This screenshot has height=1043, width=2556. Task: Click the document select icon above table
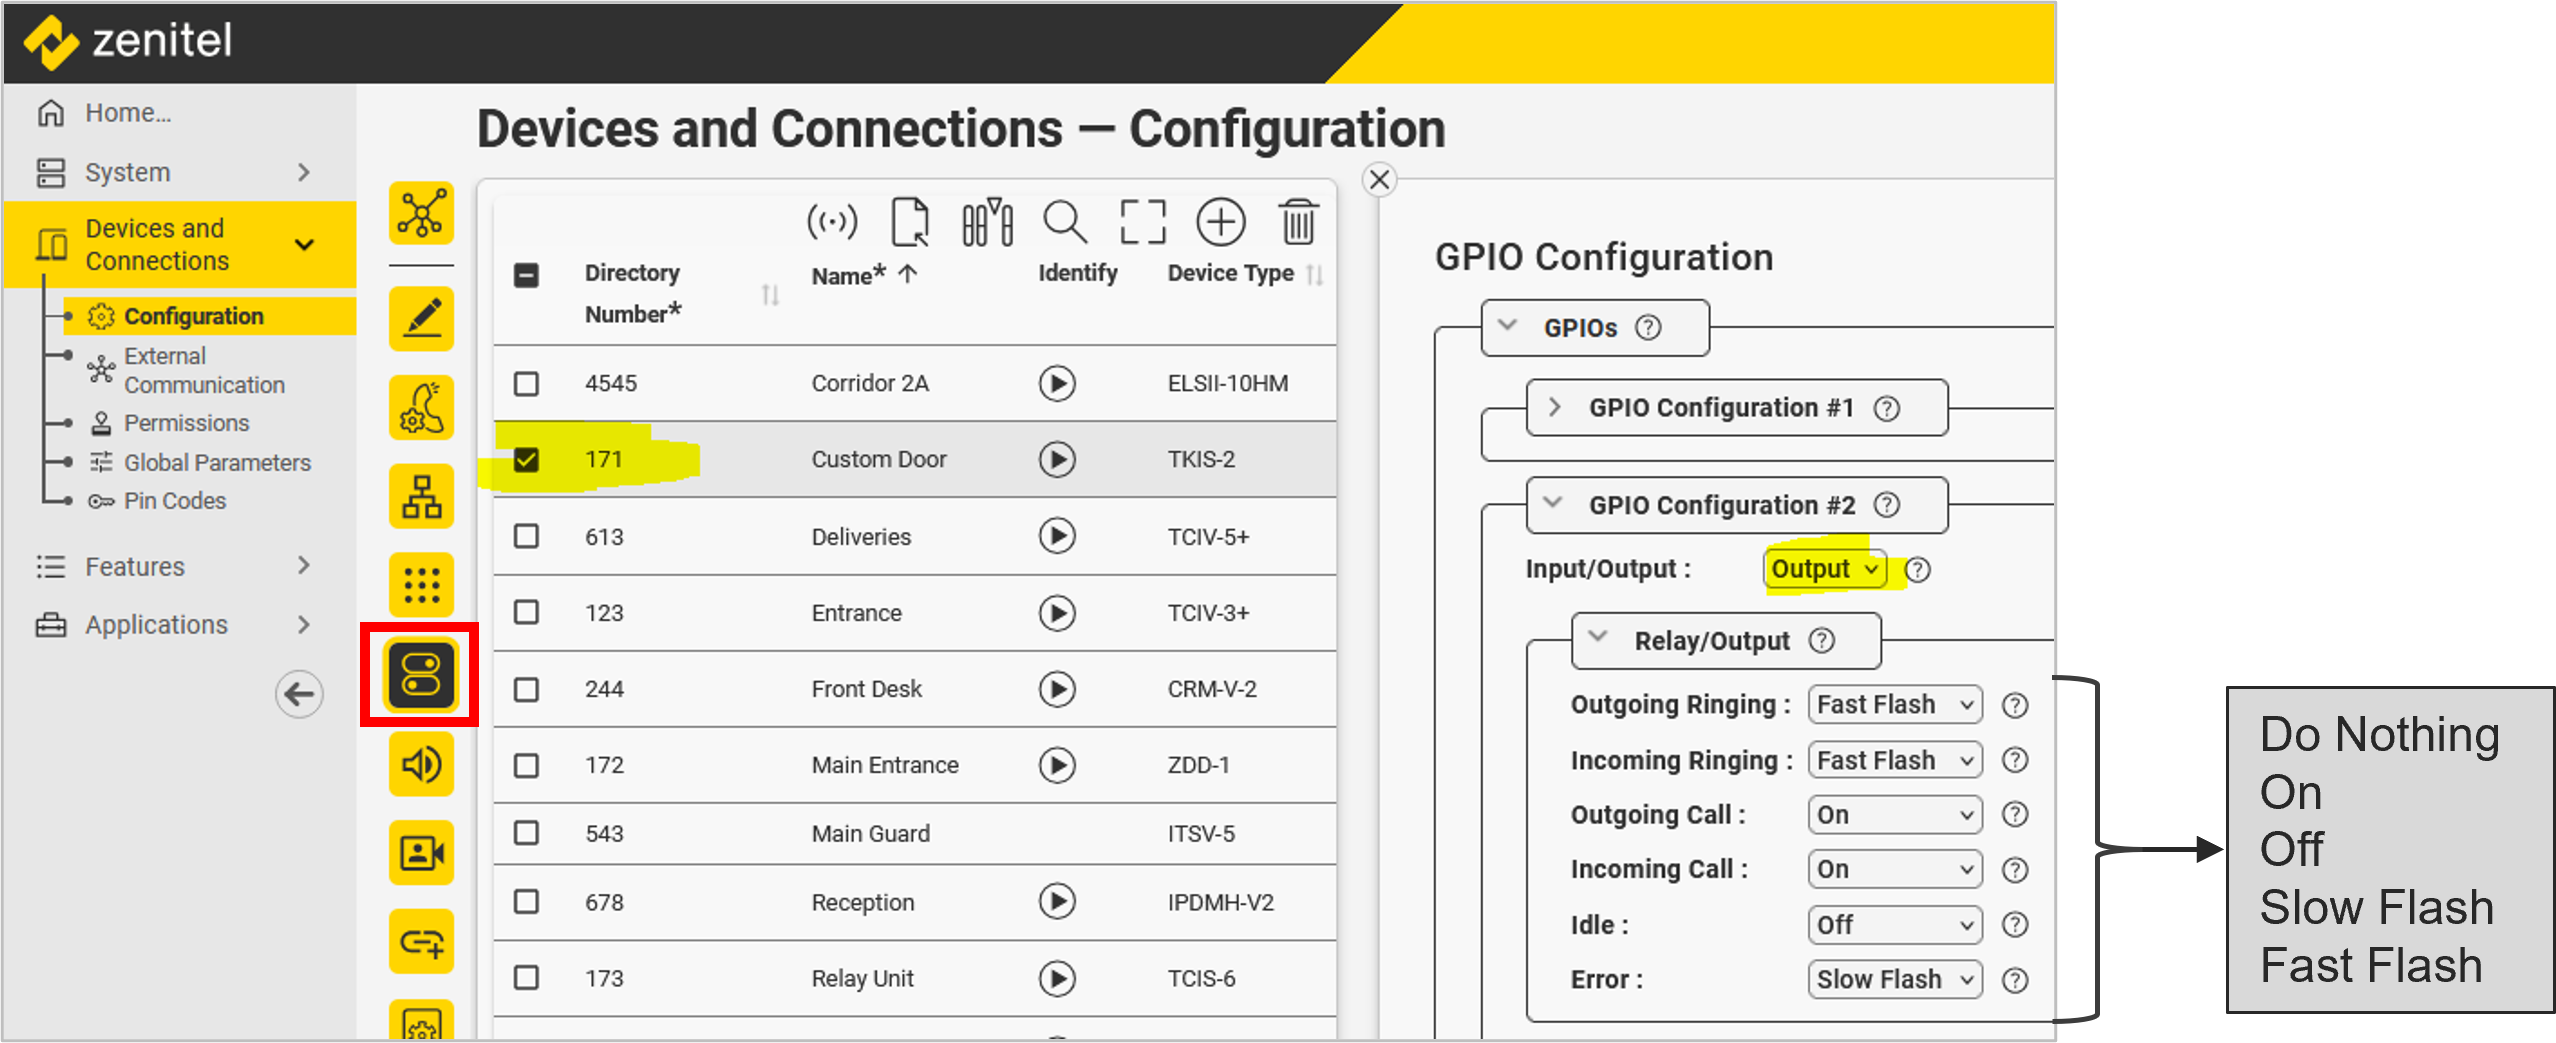coord(910,221)
